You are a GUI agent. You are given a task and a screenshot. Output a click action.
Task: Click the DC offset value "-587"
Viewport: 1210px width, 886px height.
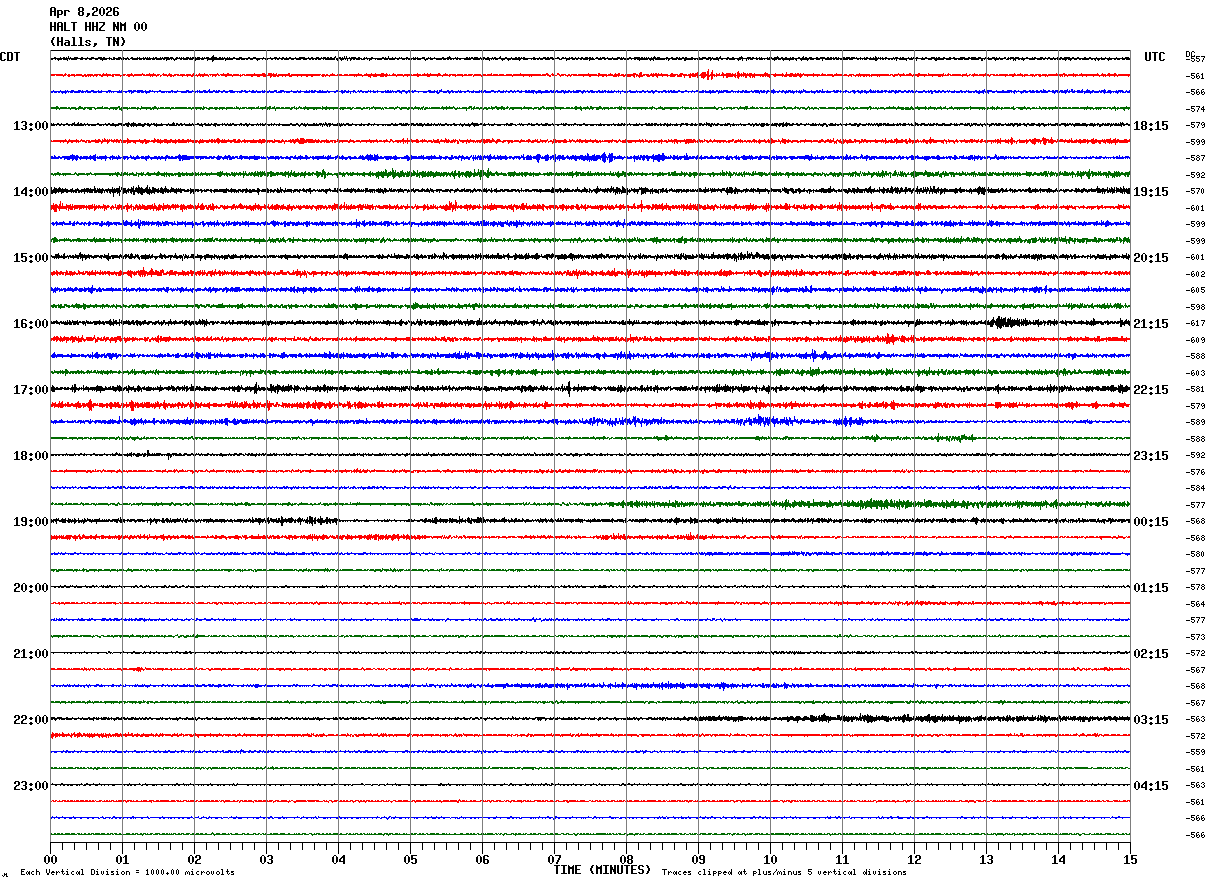(1195, 159)
